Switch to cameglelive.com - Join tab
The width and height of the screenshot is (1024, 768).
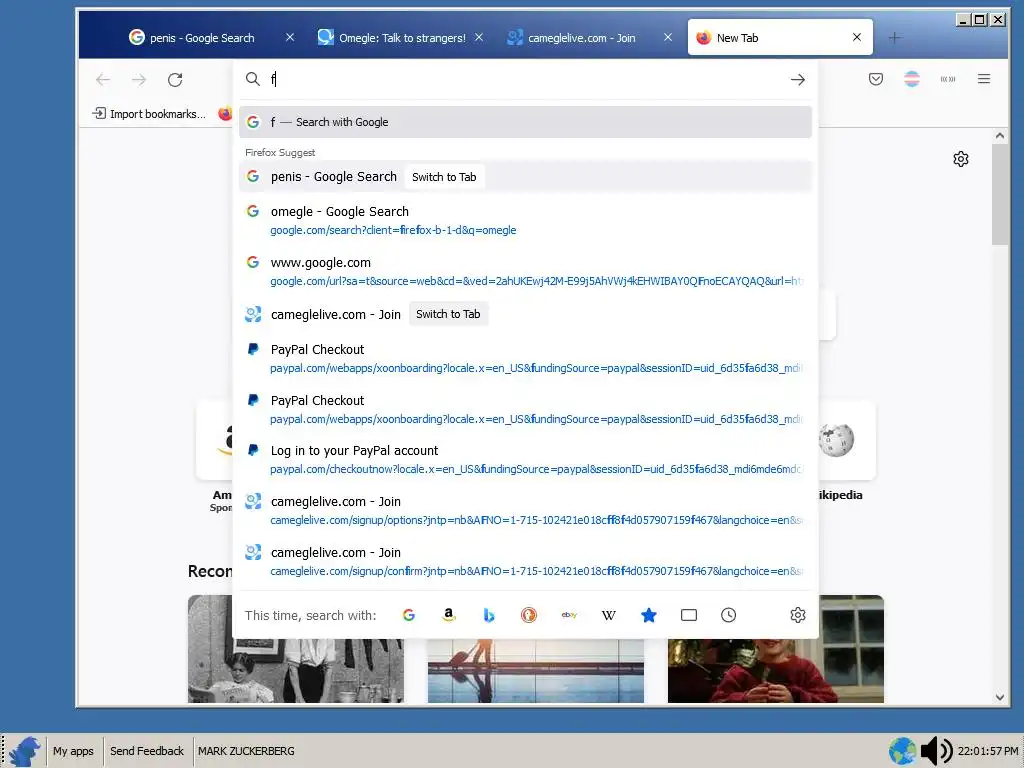pos(581,38)
